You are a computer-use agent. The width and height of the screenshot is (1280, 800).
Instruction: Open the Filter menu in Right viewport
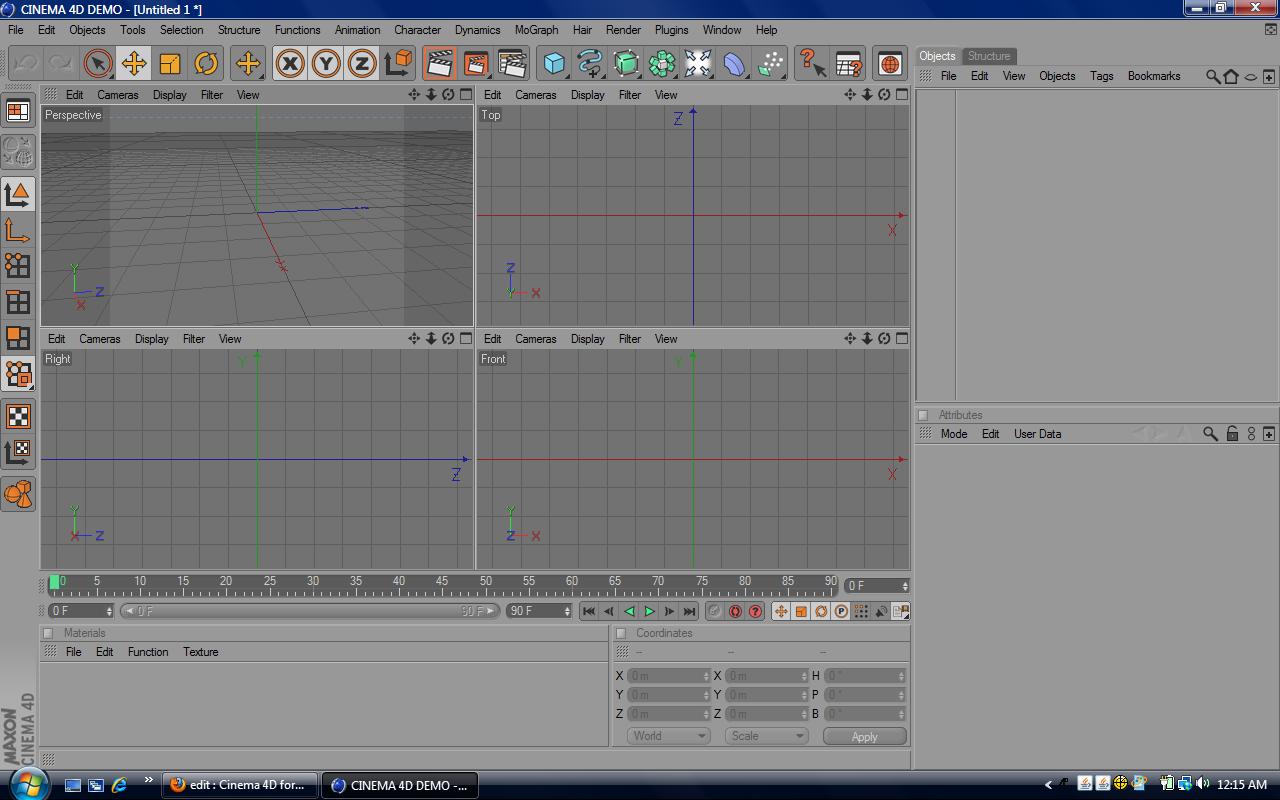(x=193, y=339)
